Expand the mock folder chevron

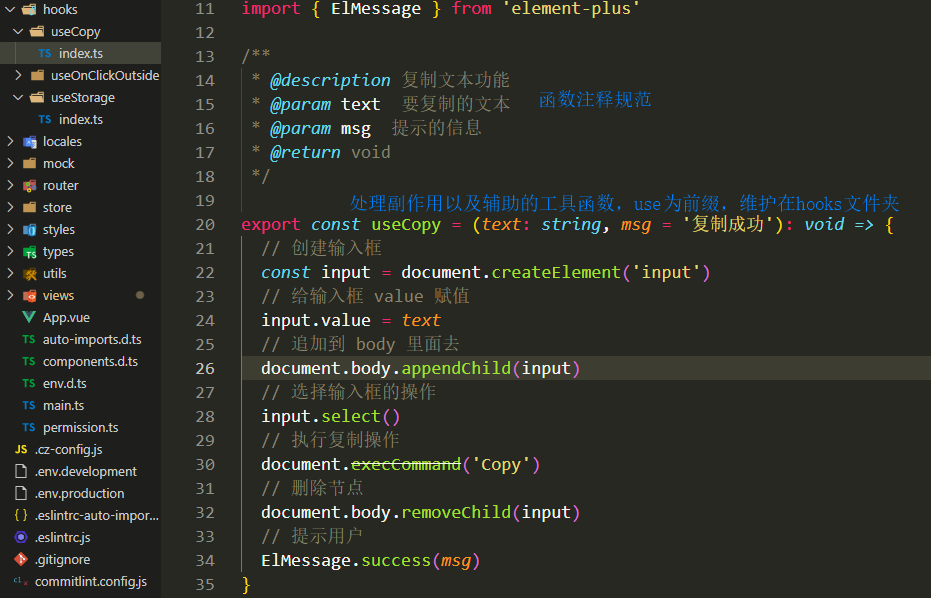(x=10, y=163)
